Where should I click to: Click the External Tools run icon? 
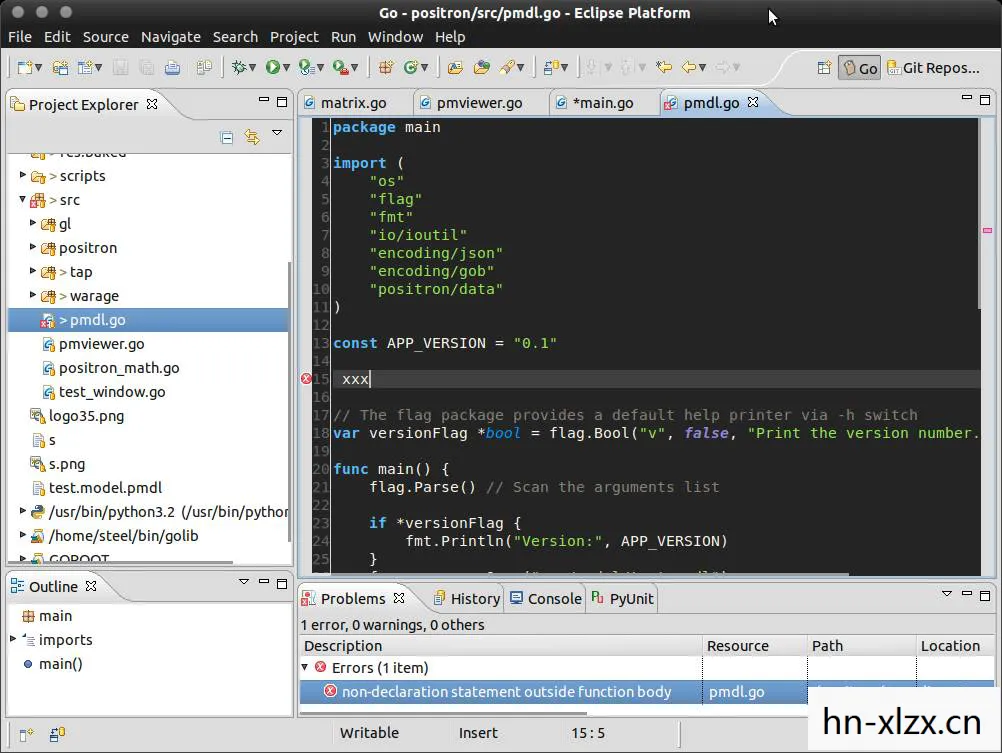click(341, 67)
